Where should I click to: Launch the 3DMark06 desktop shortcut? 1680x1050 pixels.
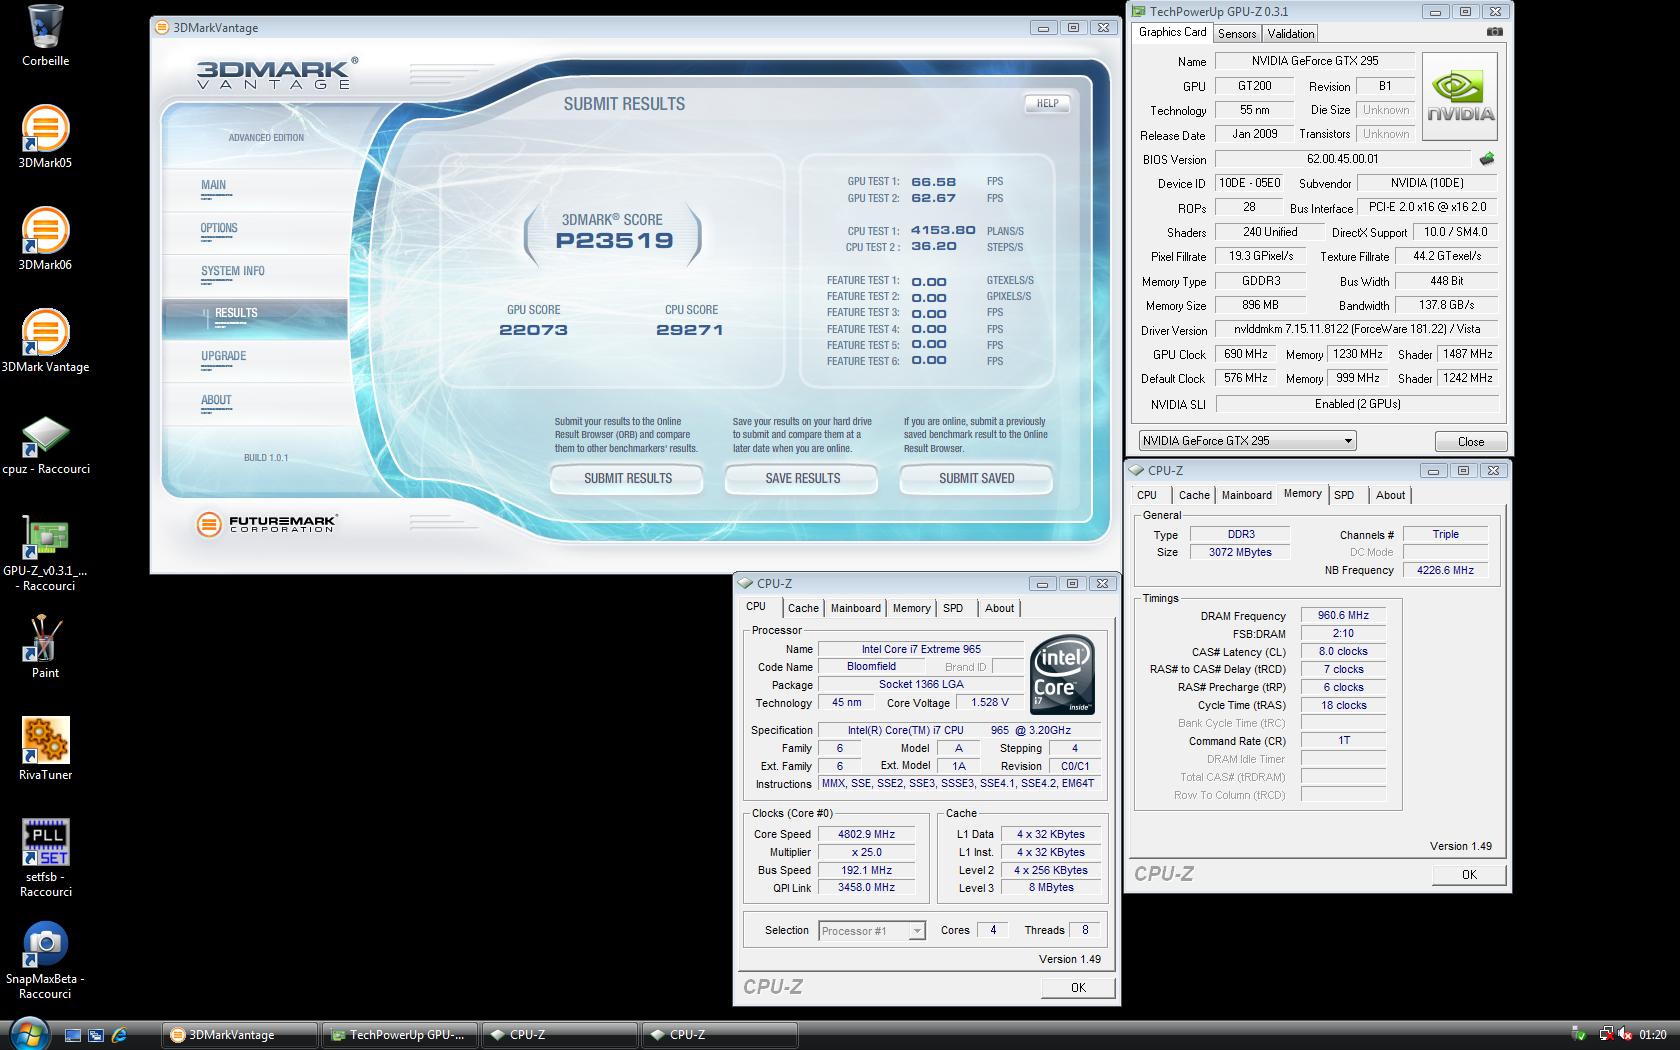pos(45,239)
